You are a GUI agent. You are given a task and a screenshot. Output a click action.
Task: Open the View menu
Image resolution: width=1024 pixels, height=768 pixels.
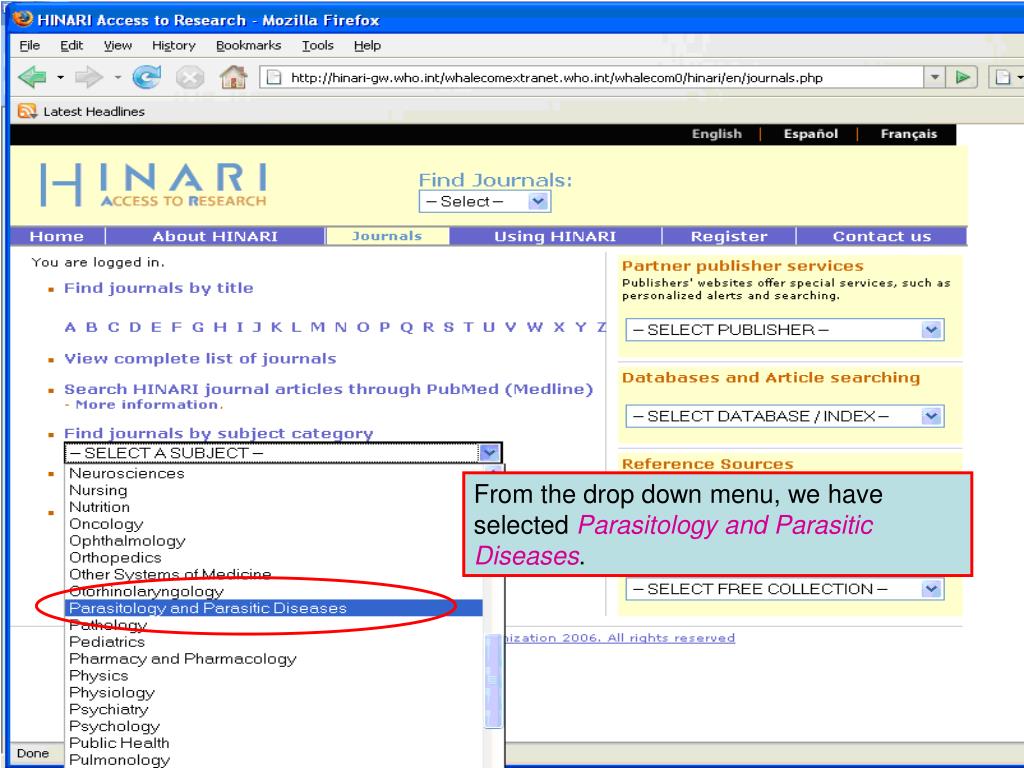tap(118, 45)
